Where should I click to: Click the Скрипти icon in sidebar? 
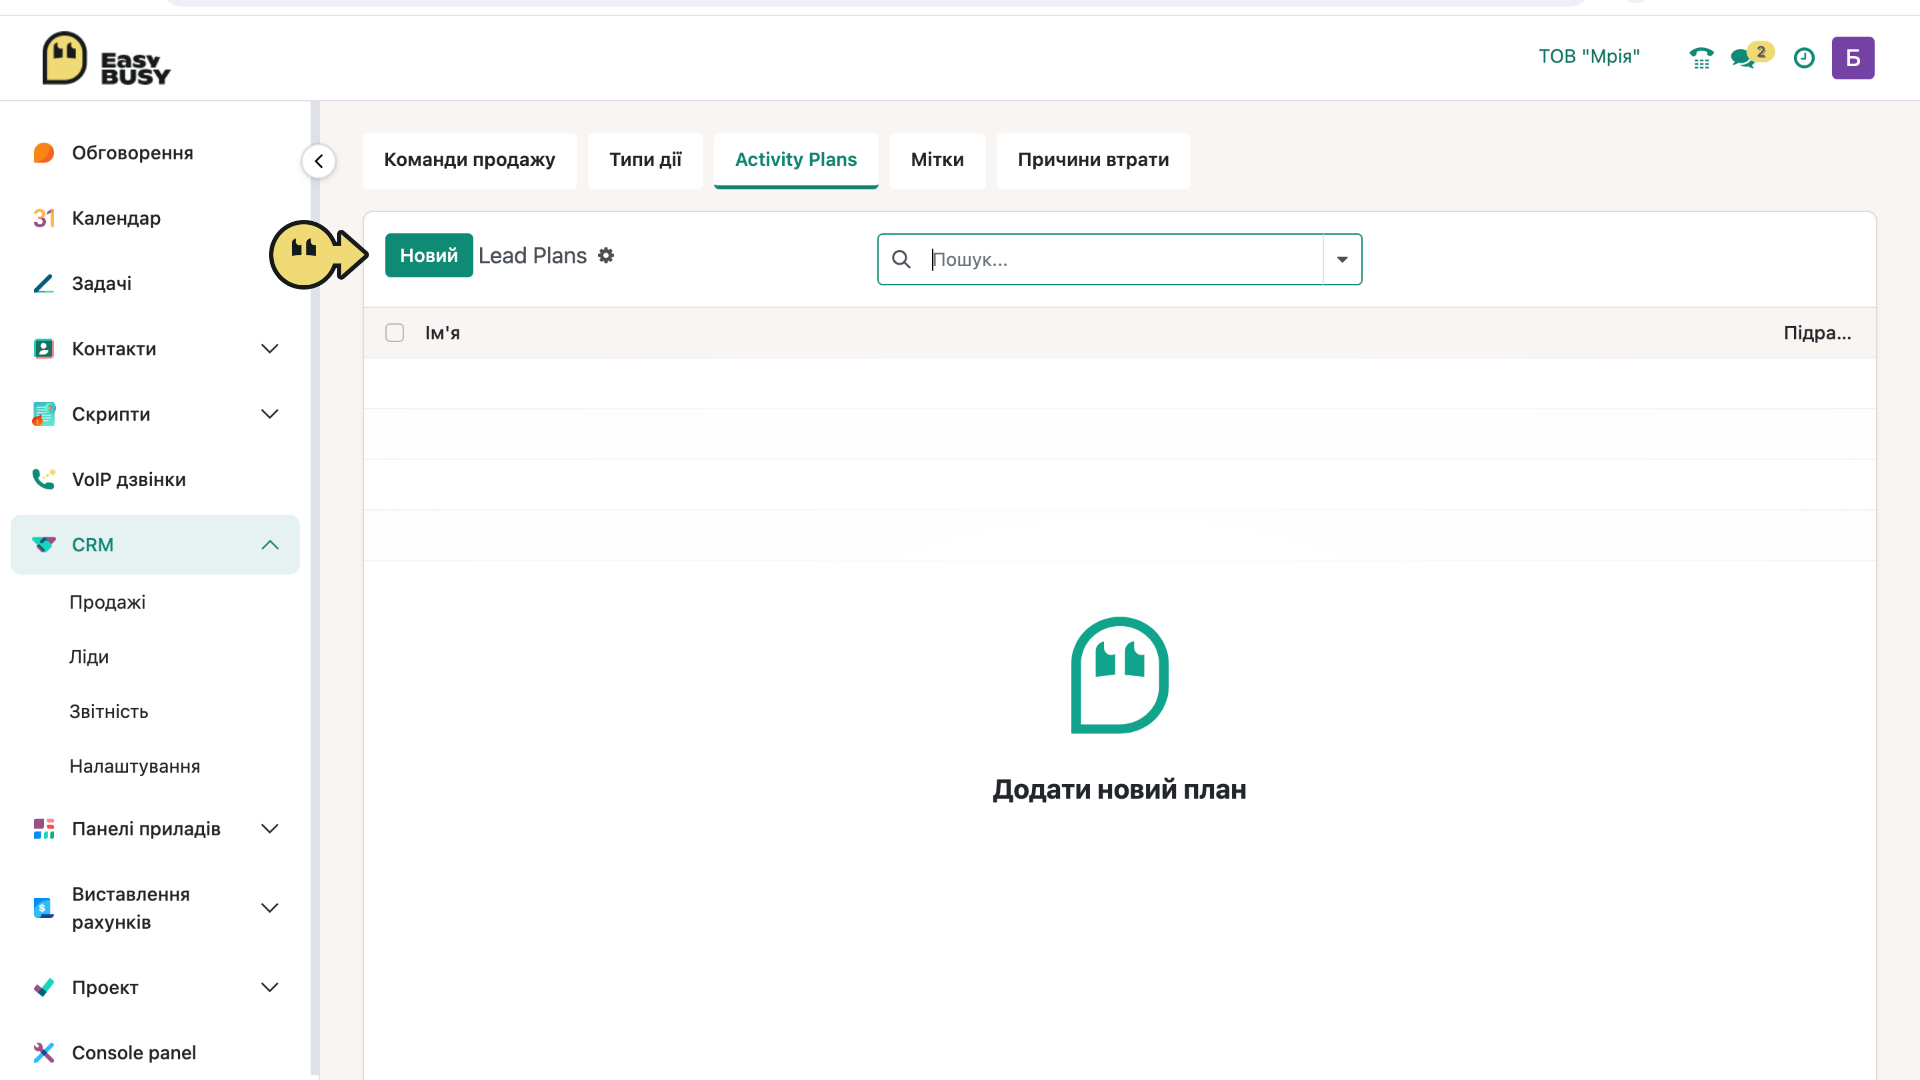(x=44, y=414)
